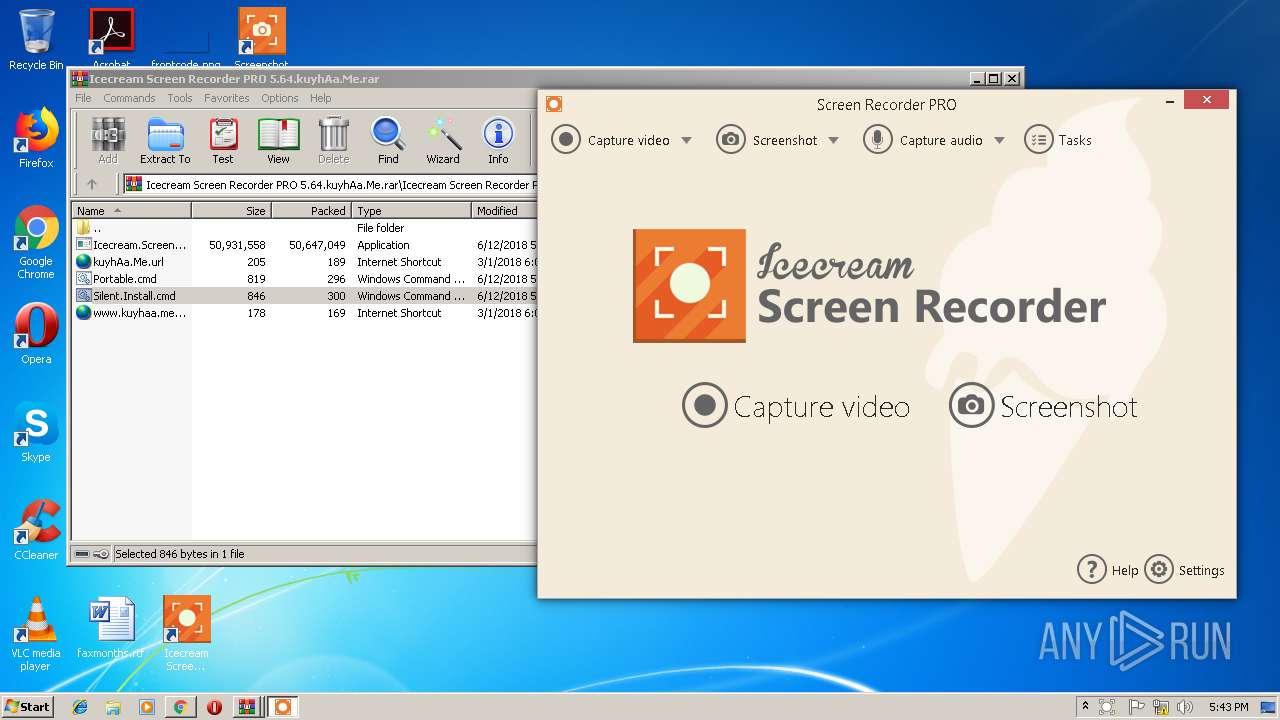The width and height of the screenshot is (1280, 720).
Task: Select the Portable.cmd file
Action: tap(305, 279)
